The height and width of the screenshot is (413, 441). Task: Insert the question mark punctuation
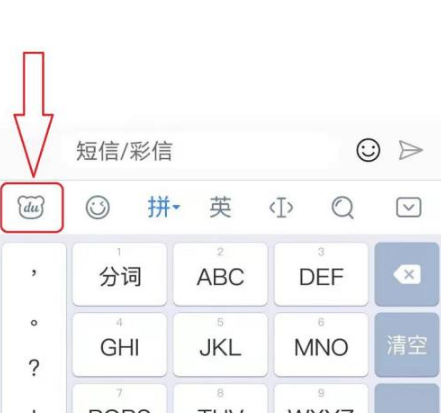(34, 368)
